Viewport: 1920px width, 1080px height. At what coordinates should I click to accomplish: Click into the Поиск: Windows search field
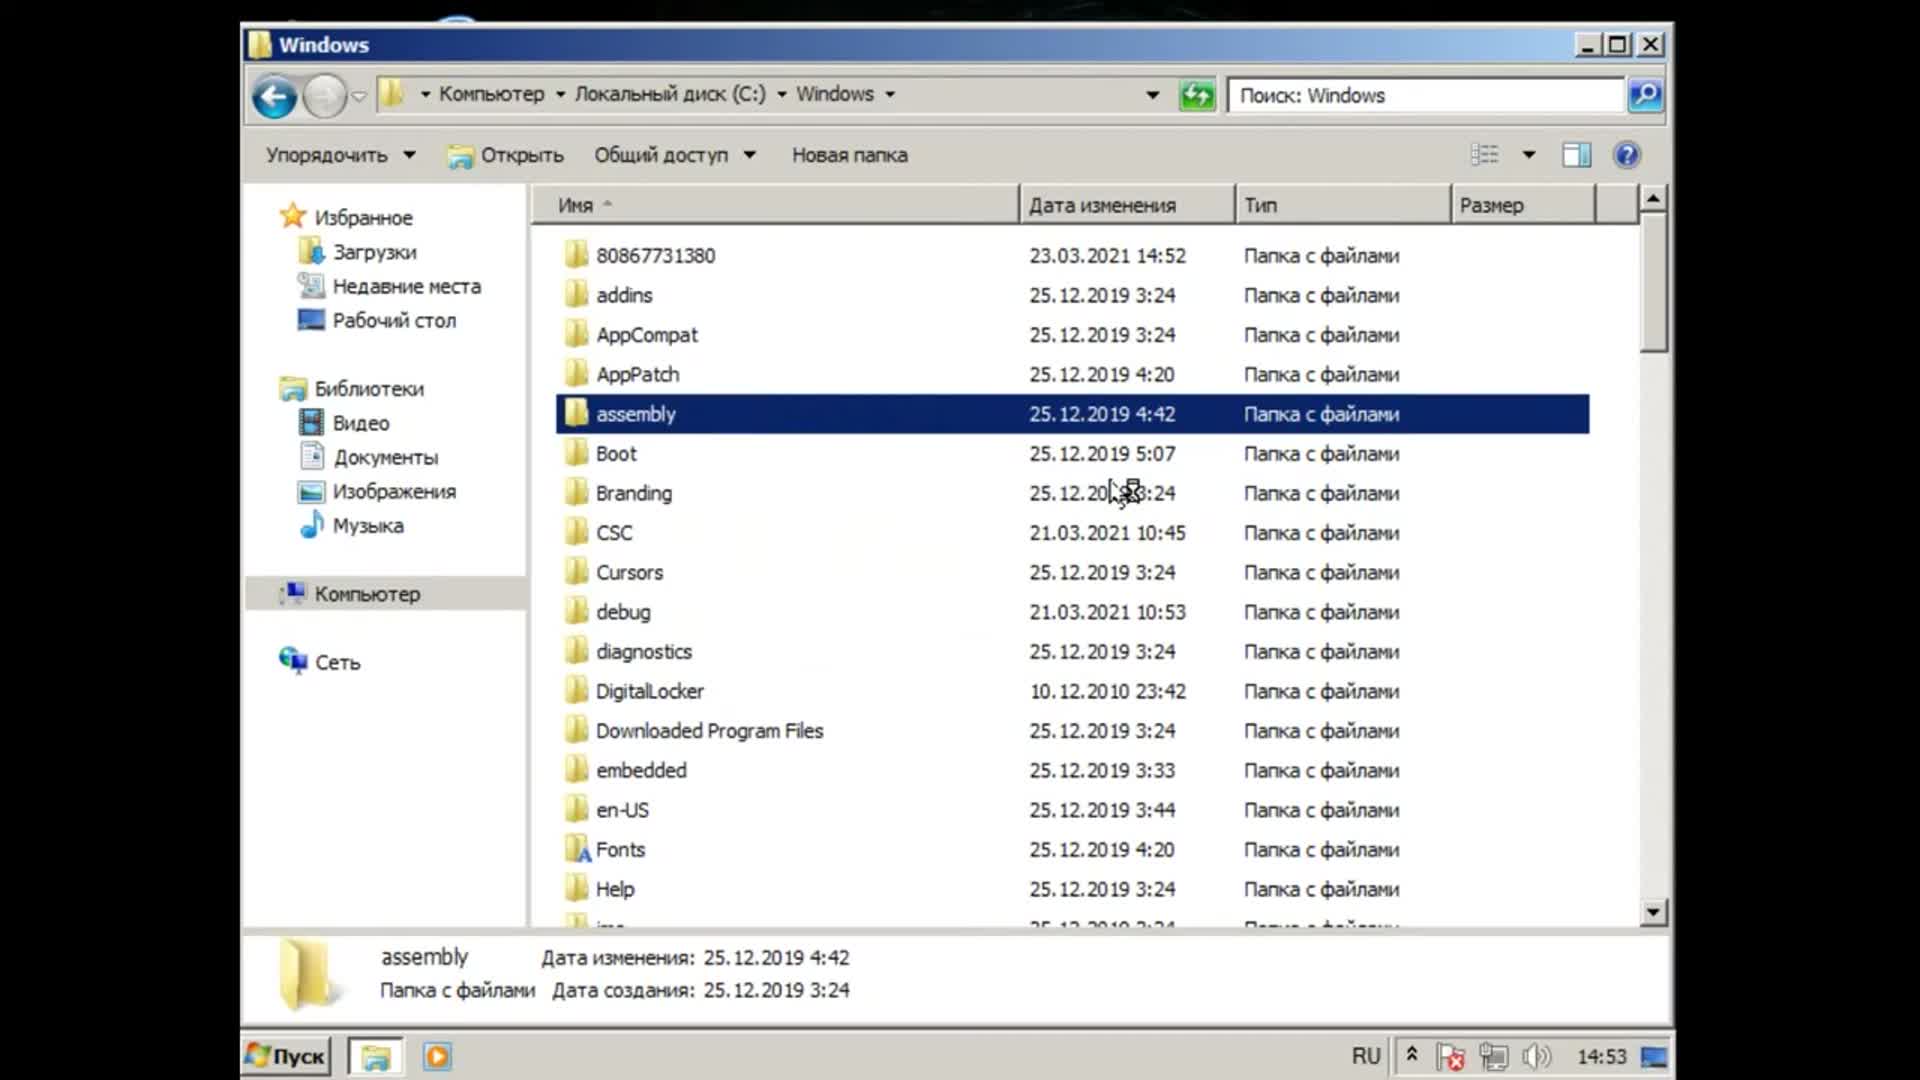coord(1426,95)
